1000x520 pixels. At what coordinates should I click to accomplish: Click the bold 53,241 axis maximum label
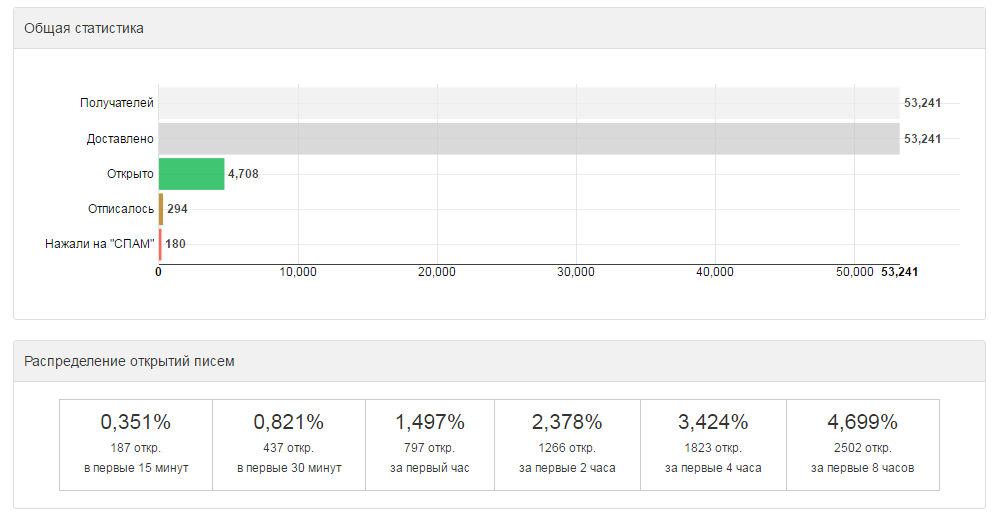click(x=899, y=272)
